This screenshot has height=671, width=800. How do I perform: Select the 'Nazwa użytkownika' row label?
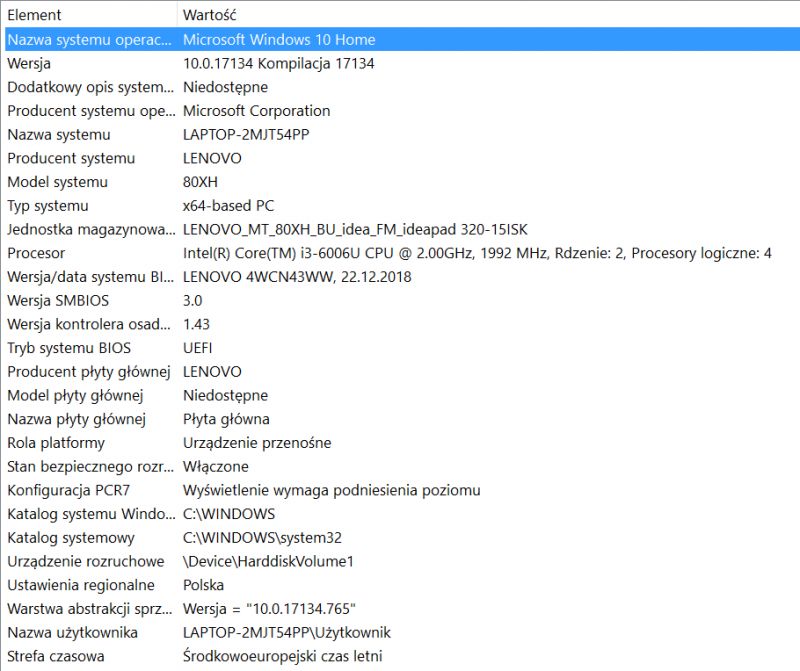[x=72, y=633]
